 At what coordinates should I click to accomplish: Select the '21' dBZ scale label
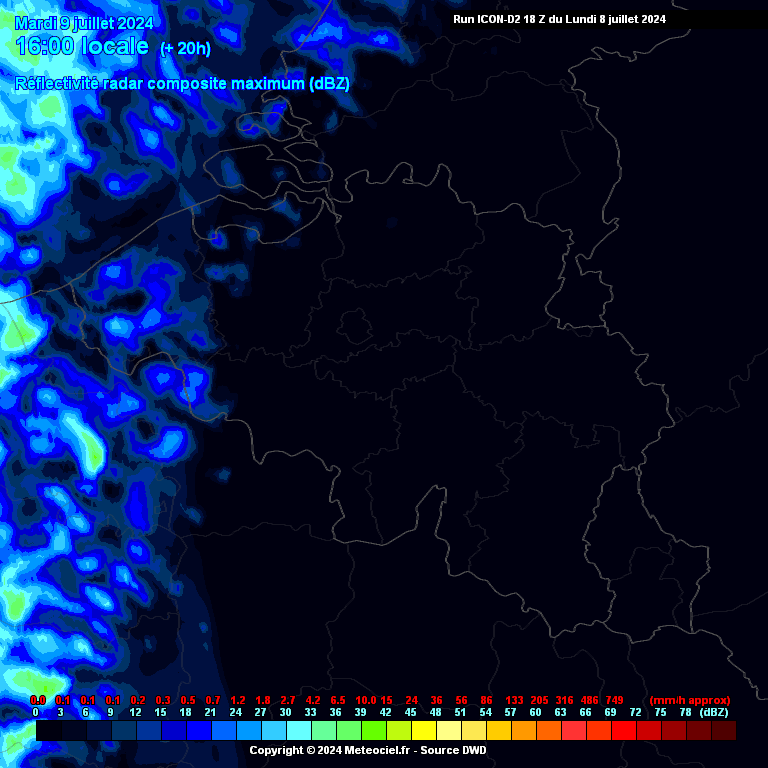coord(210,712)
